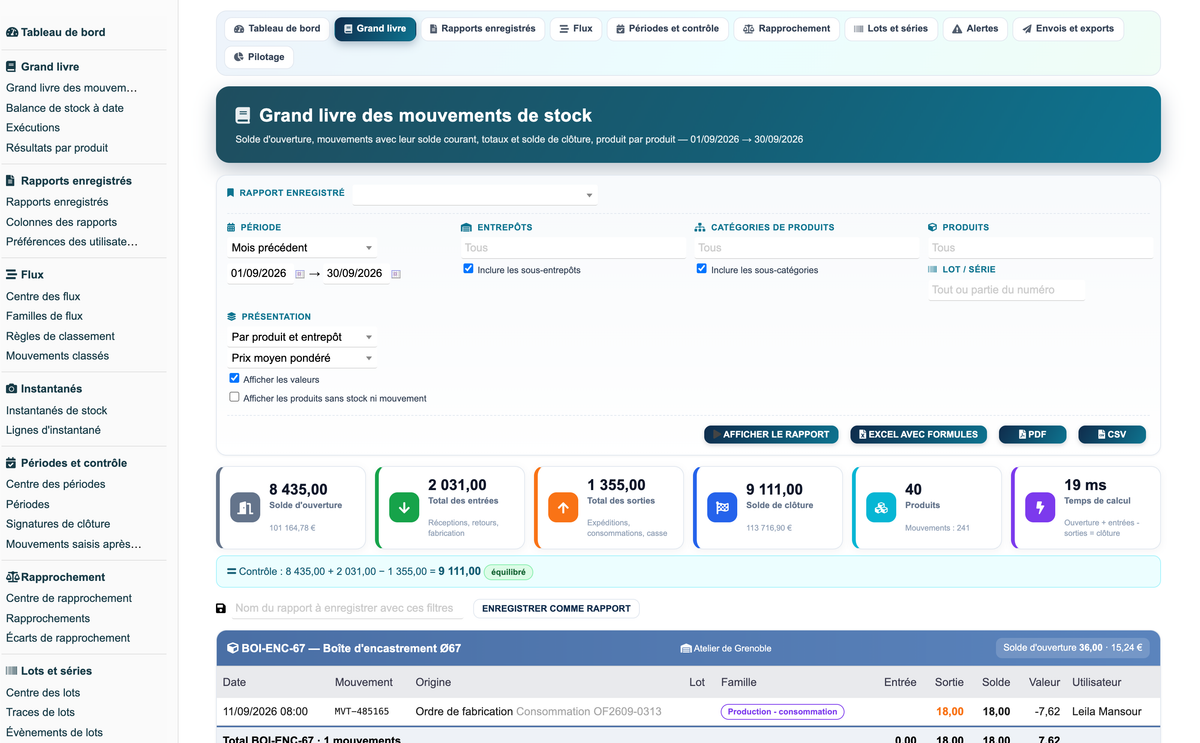Click the Lot / Série number input field
The width and height of the screenshot is (1200, 743).
[1006, 290]
